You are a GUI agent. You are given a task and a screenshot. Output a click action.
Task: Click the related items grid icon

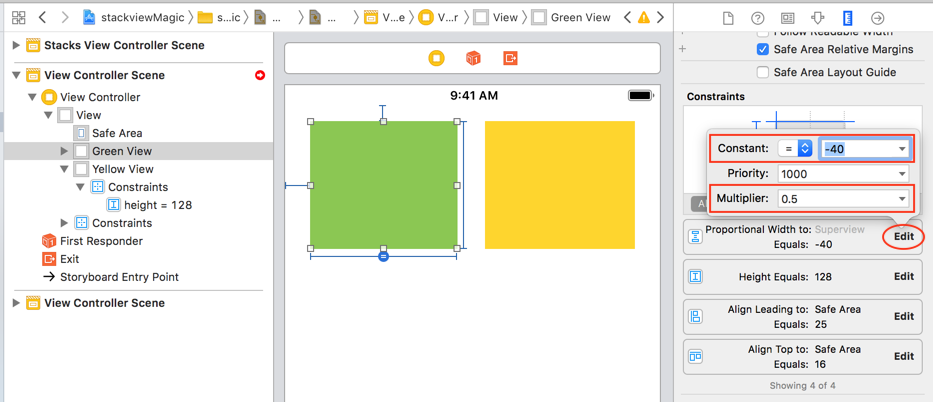pyautogui.click(x=18, y=18)
